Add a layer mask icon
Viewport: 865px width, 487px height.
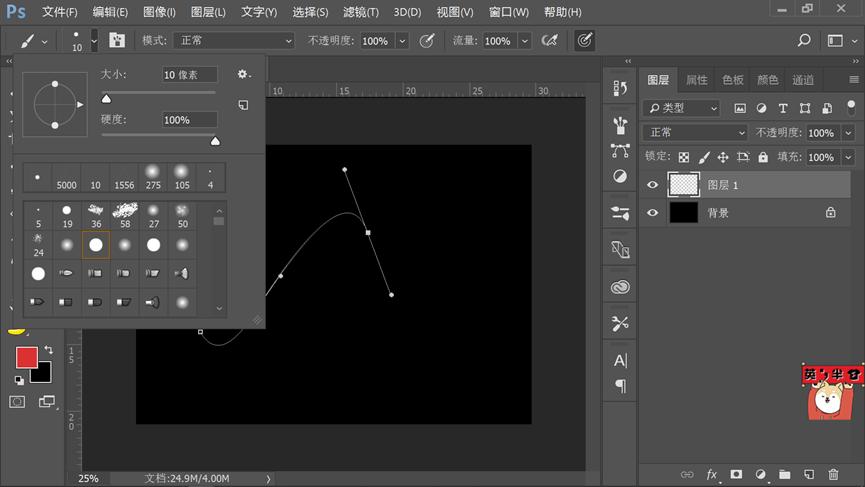pyautogui.click(x=736, y=474)
